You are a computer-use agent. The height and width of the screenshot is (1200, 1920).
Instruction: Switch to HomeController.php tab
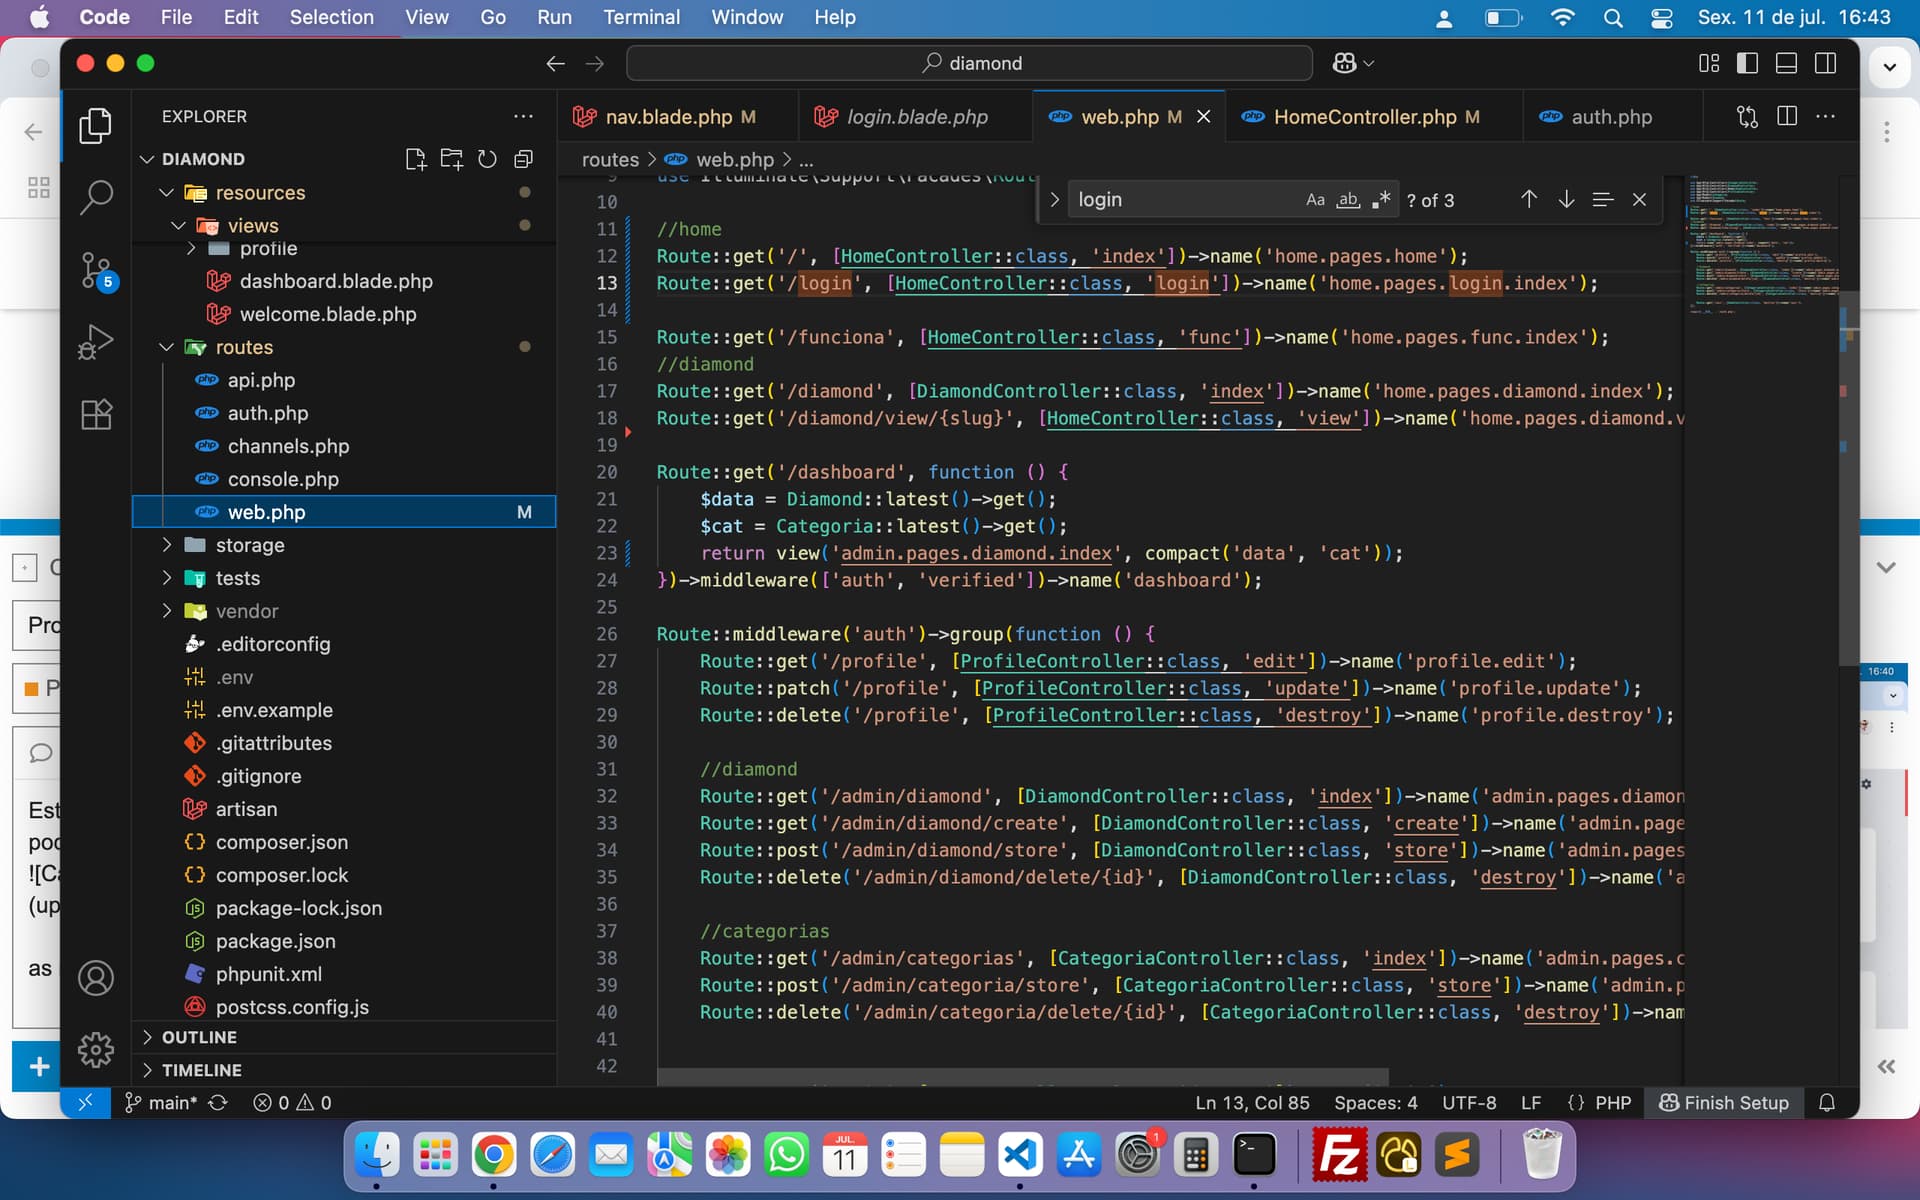click(x=1375, y=116)
